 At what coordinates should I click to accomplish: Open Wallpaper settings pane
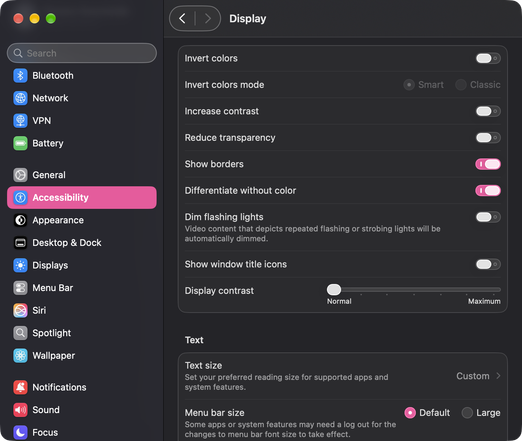82,356
